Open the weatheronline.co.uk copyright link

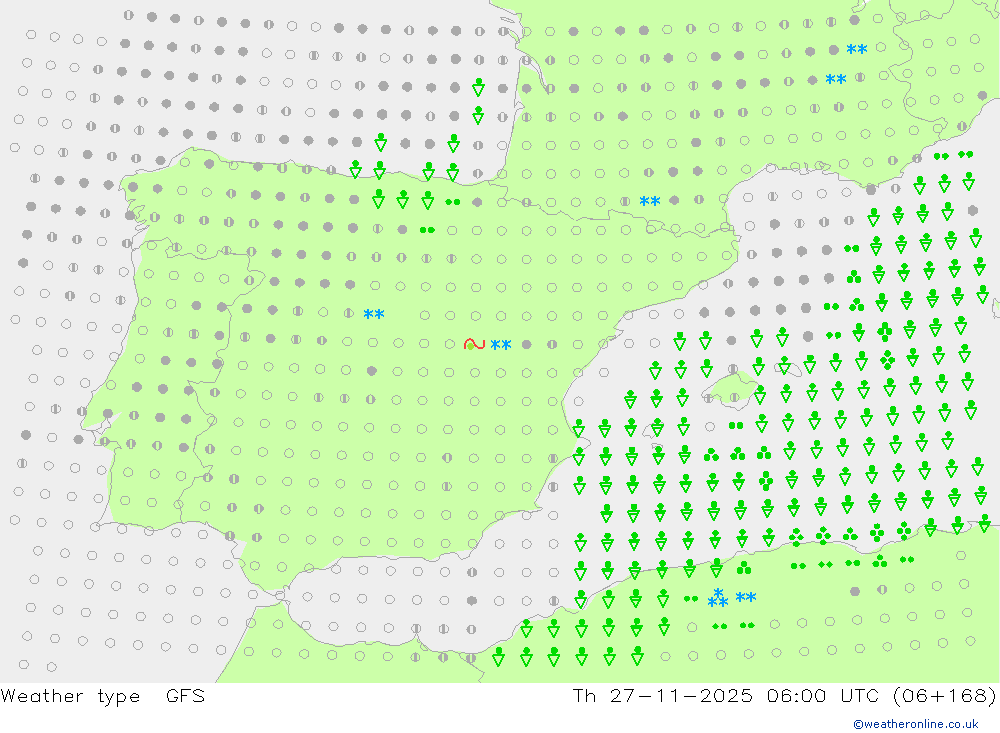[x=916, y=724]
